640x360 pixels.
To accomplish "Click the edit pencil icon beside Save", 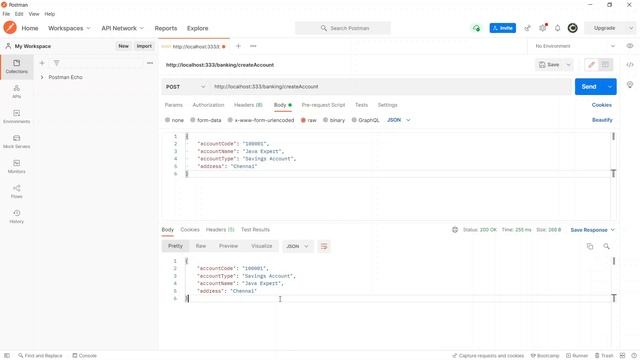I will (591, 64).
